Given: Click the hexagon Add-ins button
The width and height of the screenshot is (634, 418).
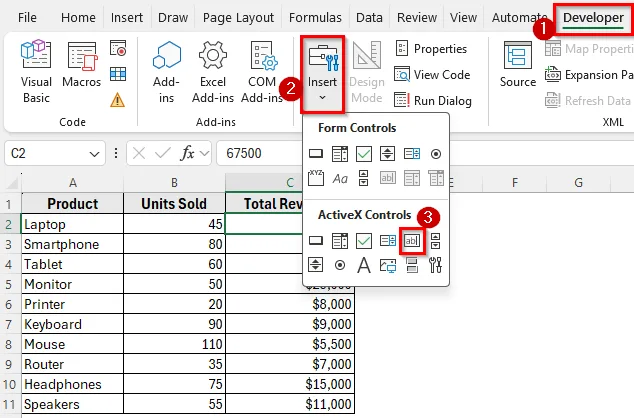Looking at the screenshot, I should pos(167,72).
